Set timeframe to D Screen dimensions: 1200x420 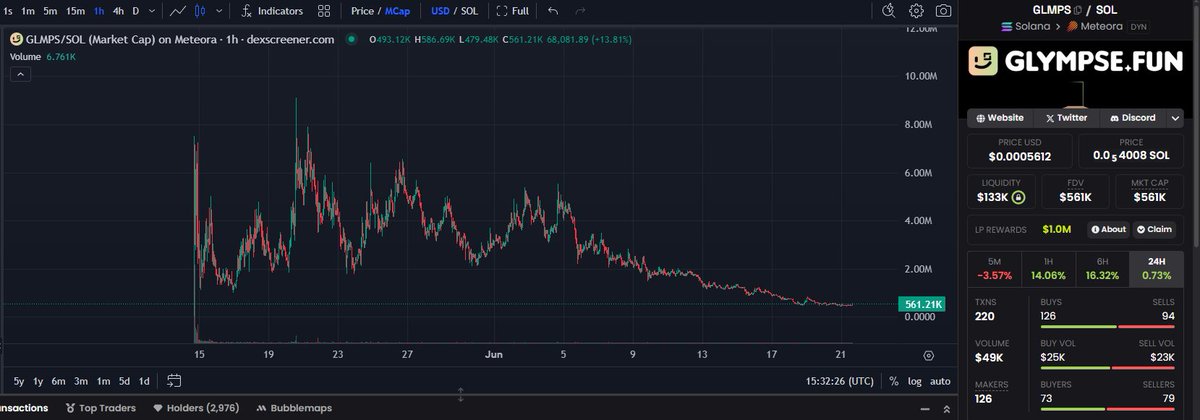[x=135, y=11]
